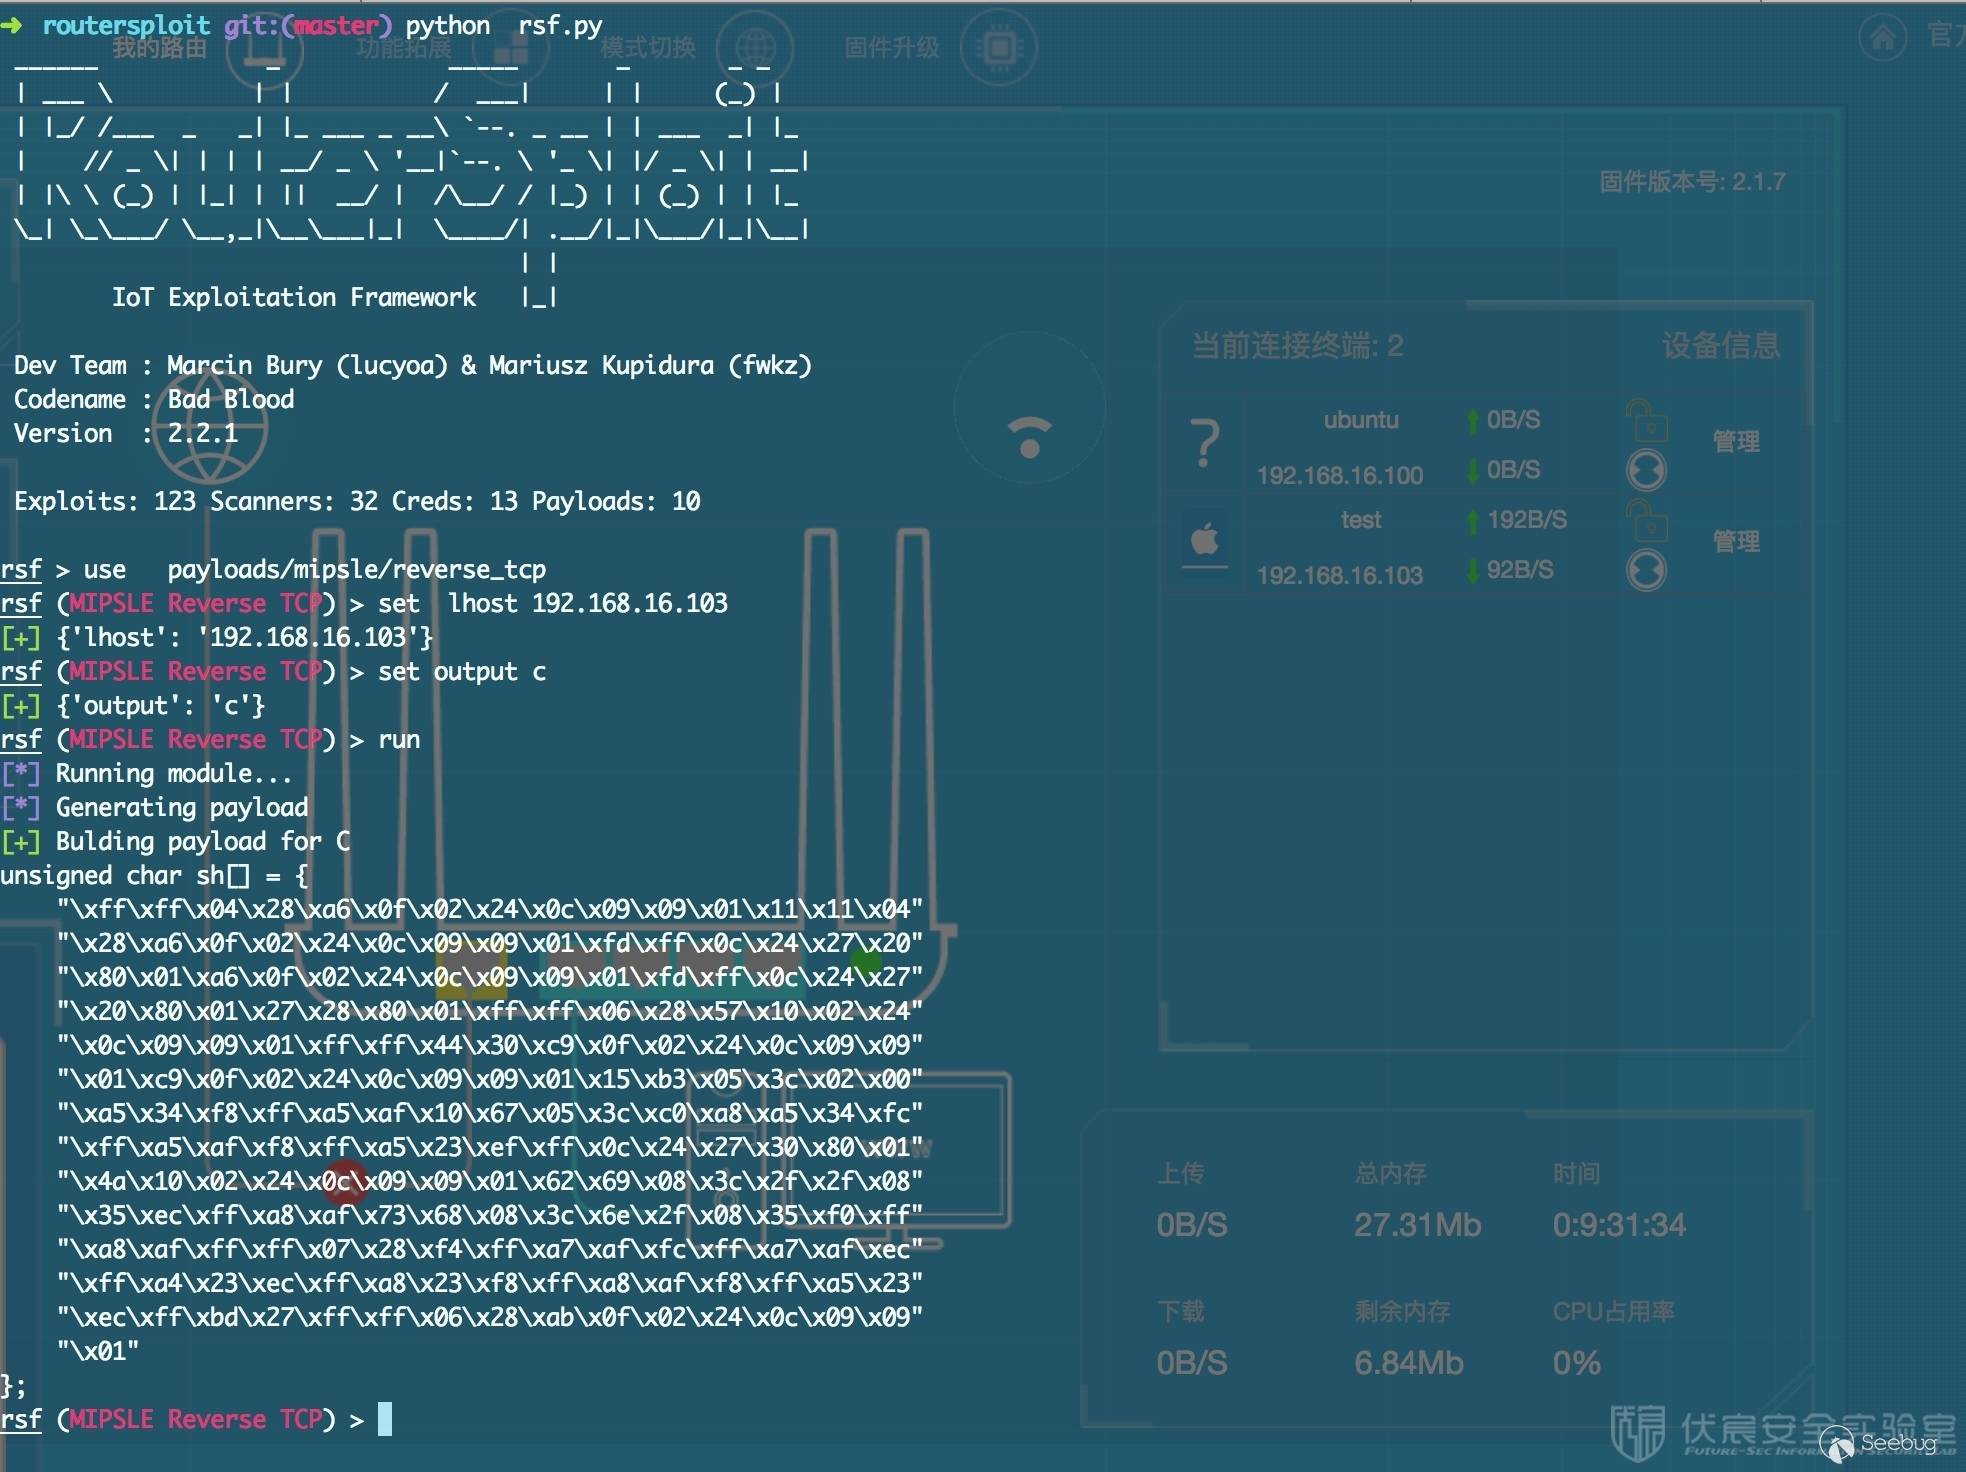This screenshot has width=1966, height=1472.
Task: Click the router icon beside 我的路由
Action: coord(264,50)
